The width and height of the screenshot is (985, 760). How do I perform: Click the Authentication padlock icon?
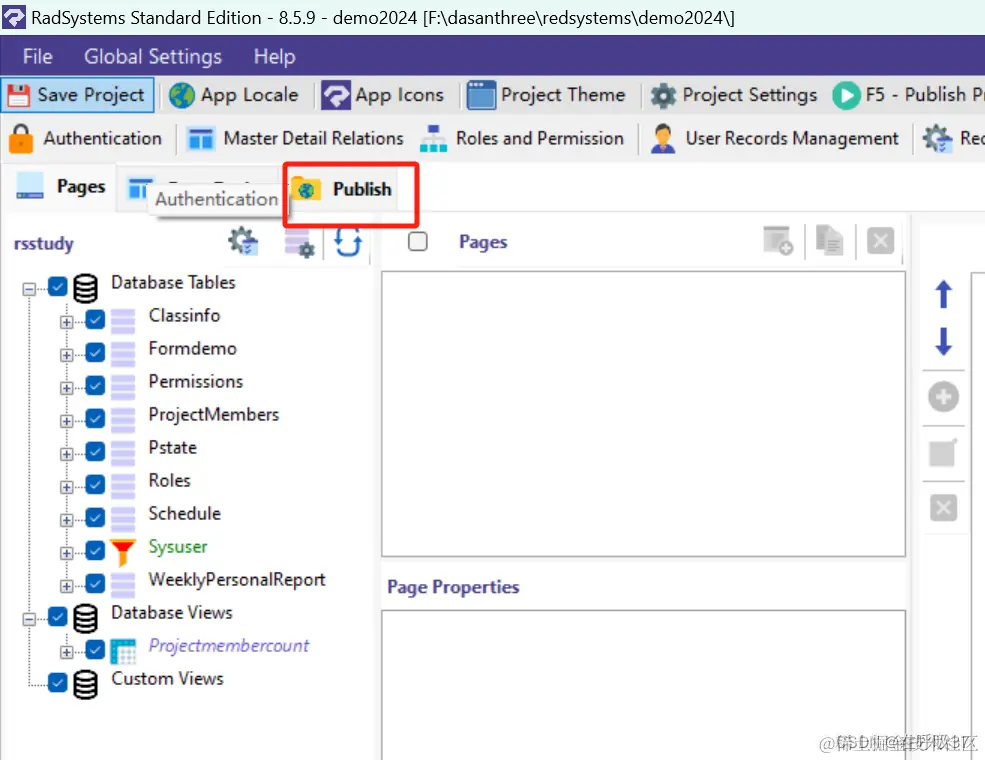tap(21, 139)
